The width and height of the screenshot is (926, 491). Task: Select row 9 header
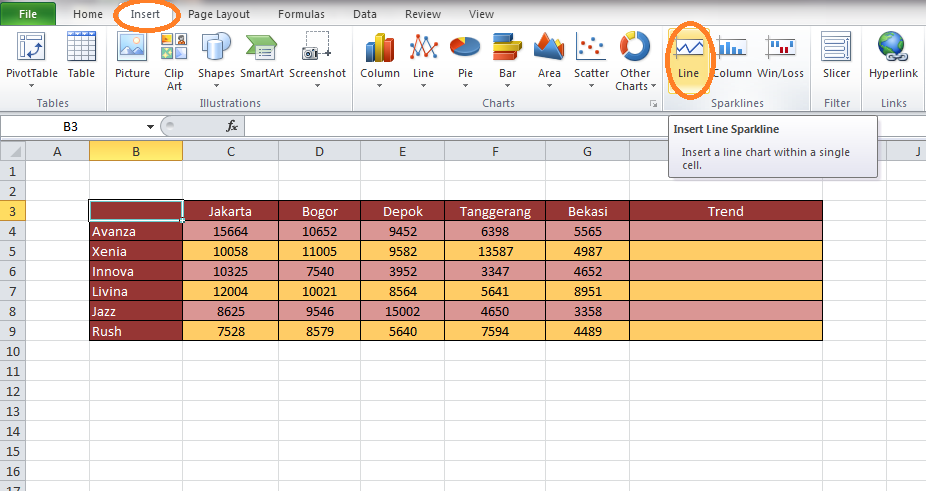click(12, 331)
